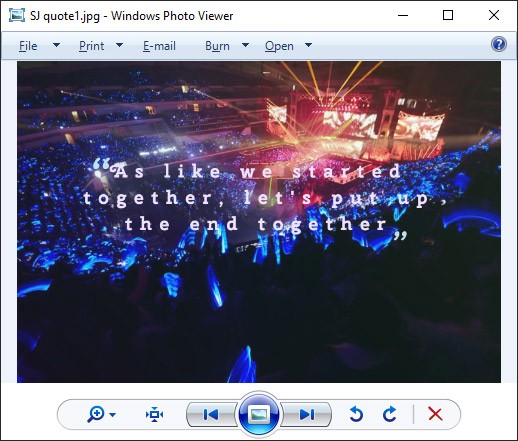Open the Burn menu

217,46
